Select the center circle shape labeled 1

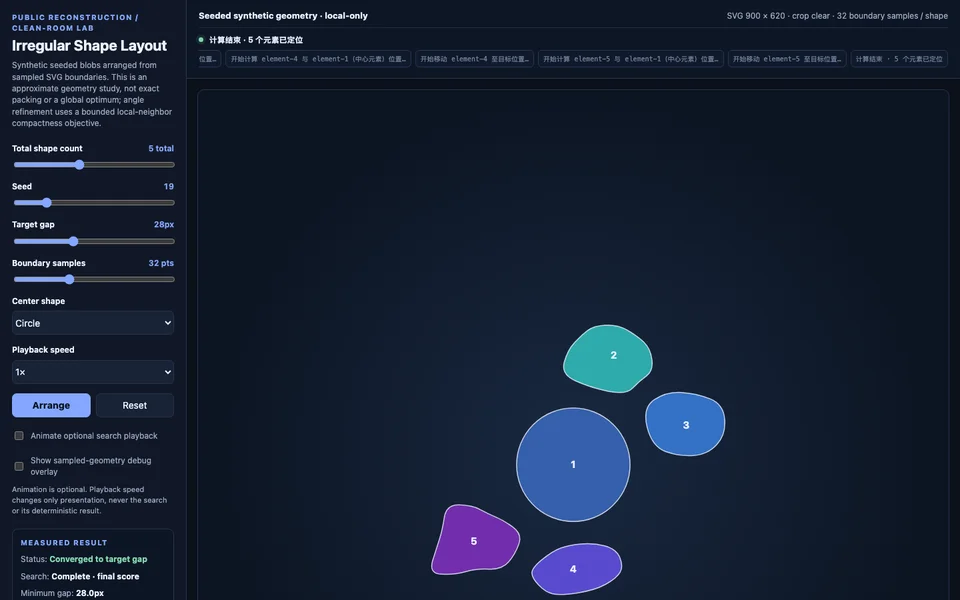[x=573, y=465]
